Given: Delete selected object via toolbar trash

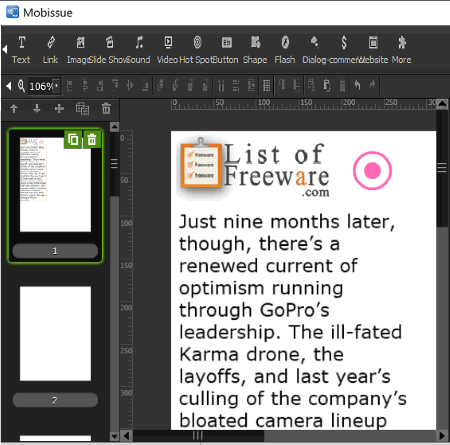Looking at the screenshot, I should (342, 85).
